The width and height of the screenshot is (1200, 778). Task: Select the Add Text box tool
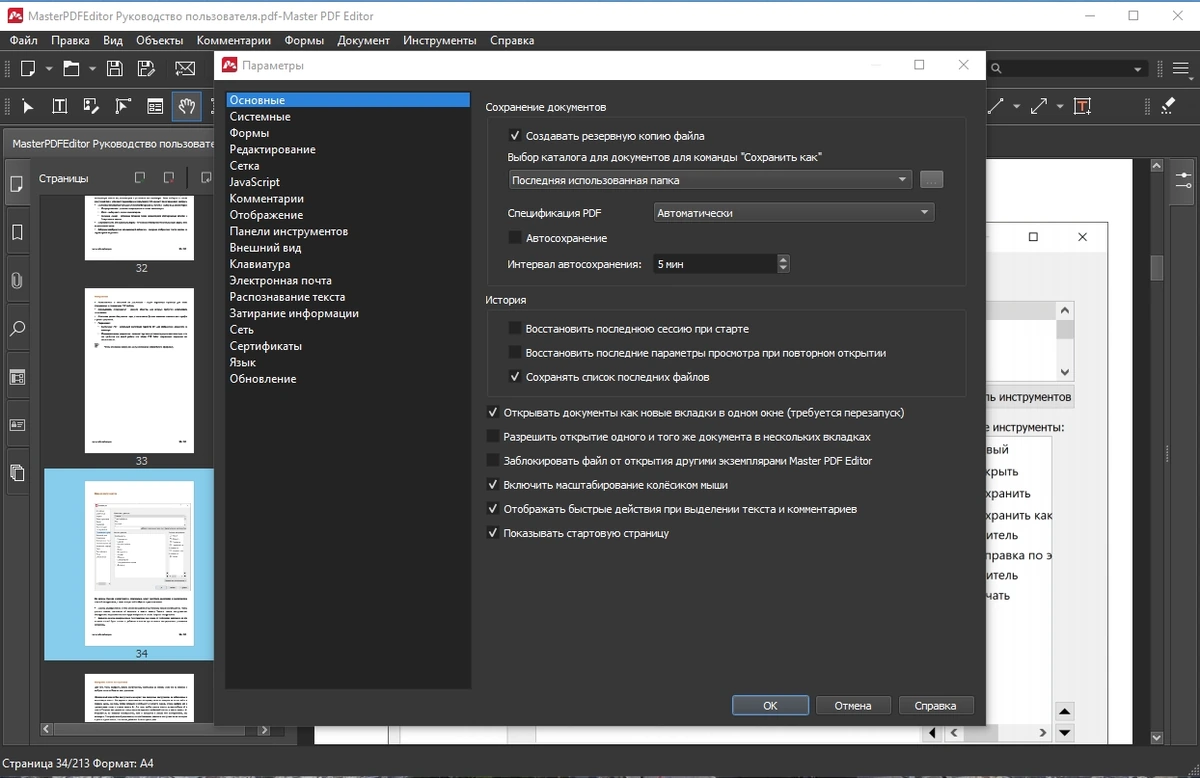pyautogui.click(x=1083, y=105)
